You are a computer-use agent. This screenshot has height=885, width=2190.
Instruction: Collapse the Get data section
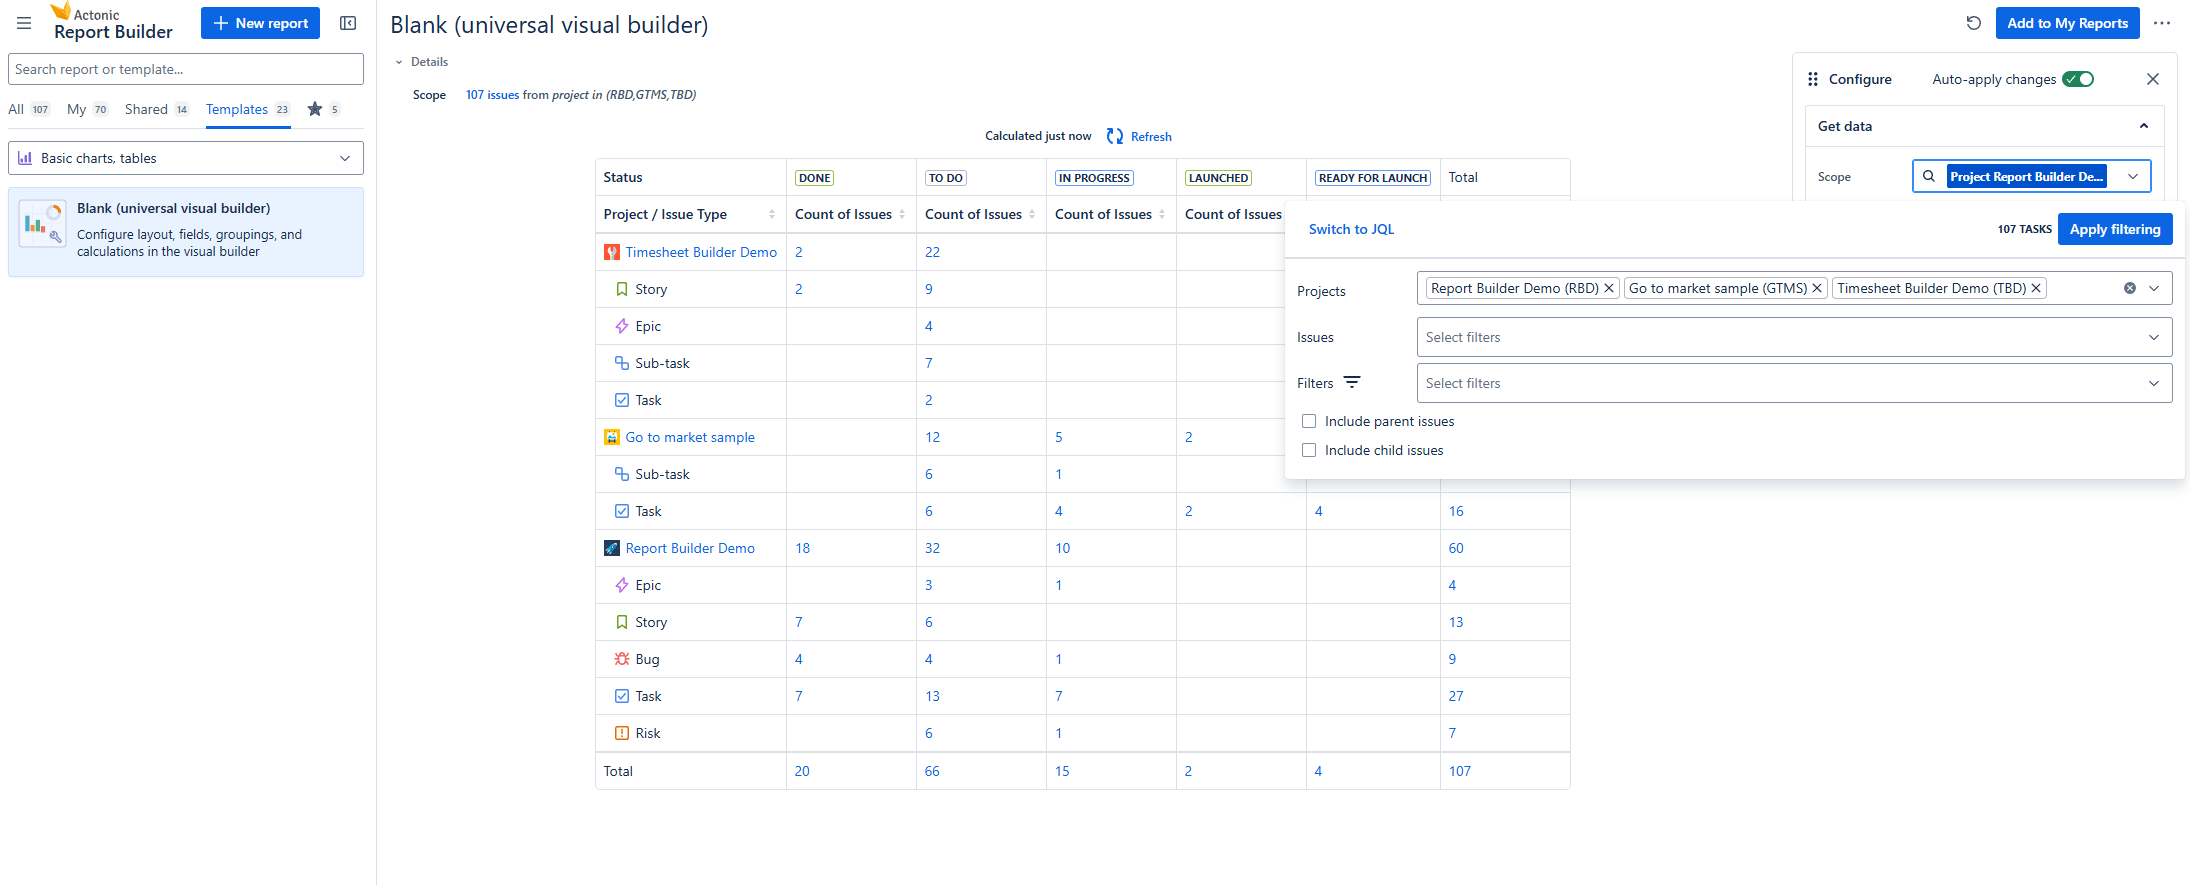pos(2144,126)
